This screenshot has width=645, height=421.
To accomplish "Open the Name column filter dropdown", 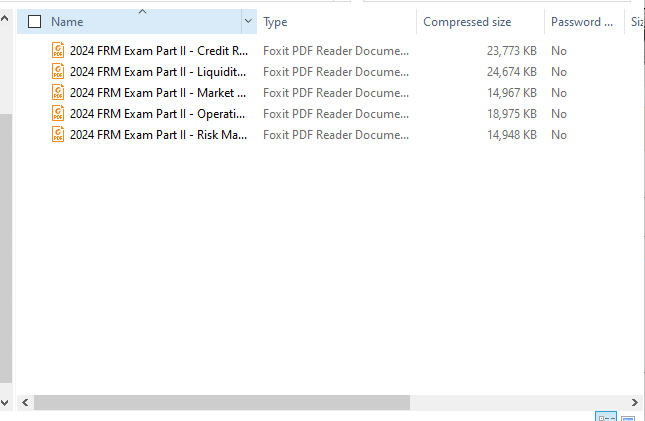I will [x=248, y=22].
